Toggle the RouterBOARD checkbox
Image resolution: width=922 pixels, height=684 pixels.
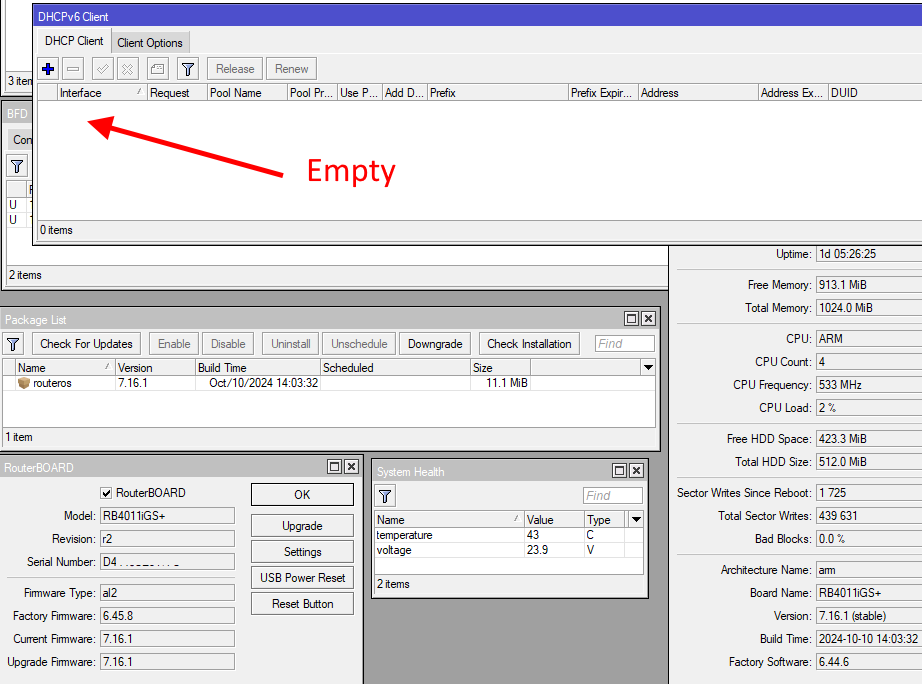[106, 493]
